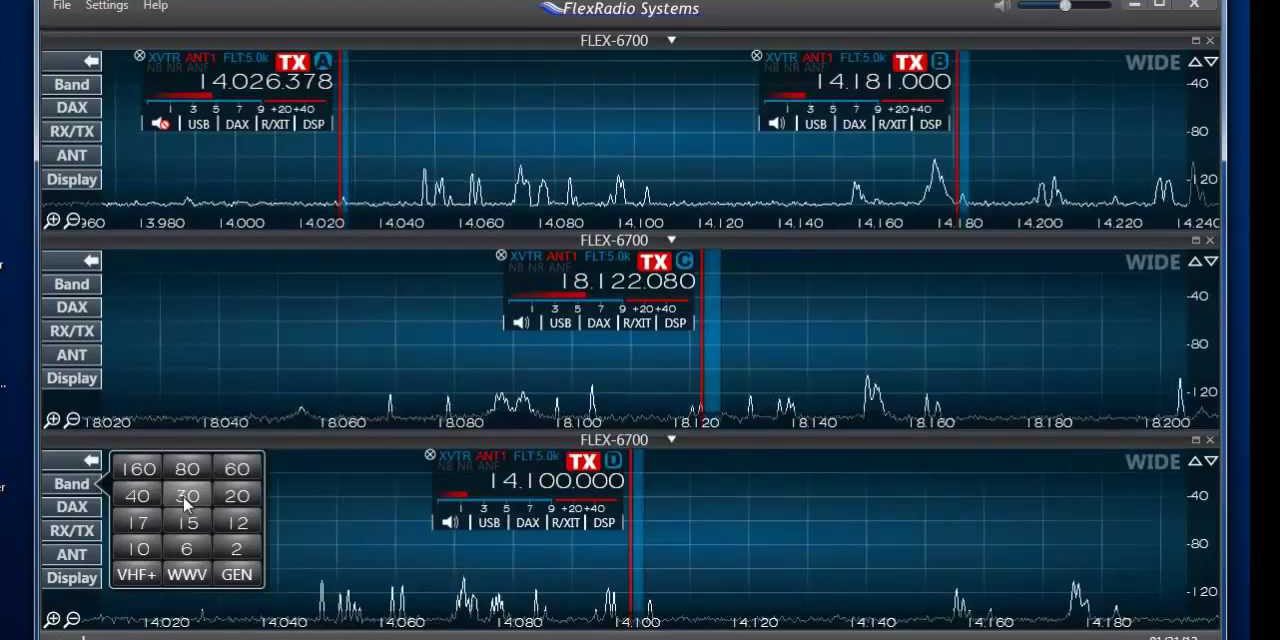Select the 20 meter band

pyautogui.click(x=237, y=496)
